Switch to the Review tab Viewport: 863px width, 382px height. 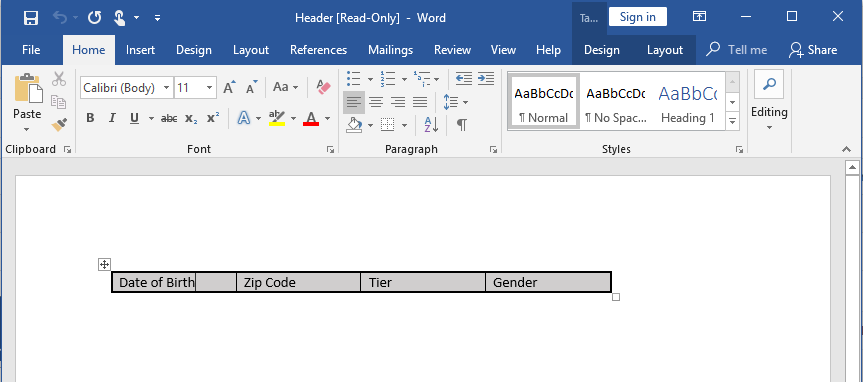coord(452,50)
